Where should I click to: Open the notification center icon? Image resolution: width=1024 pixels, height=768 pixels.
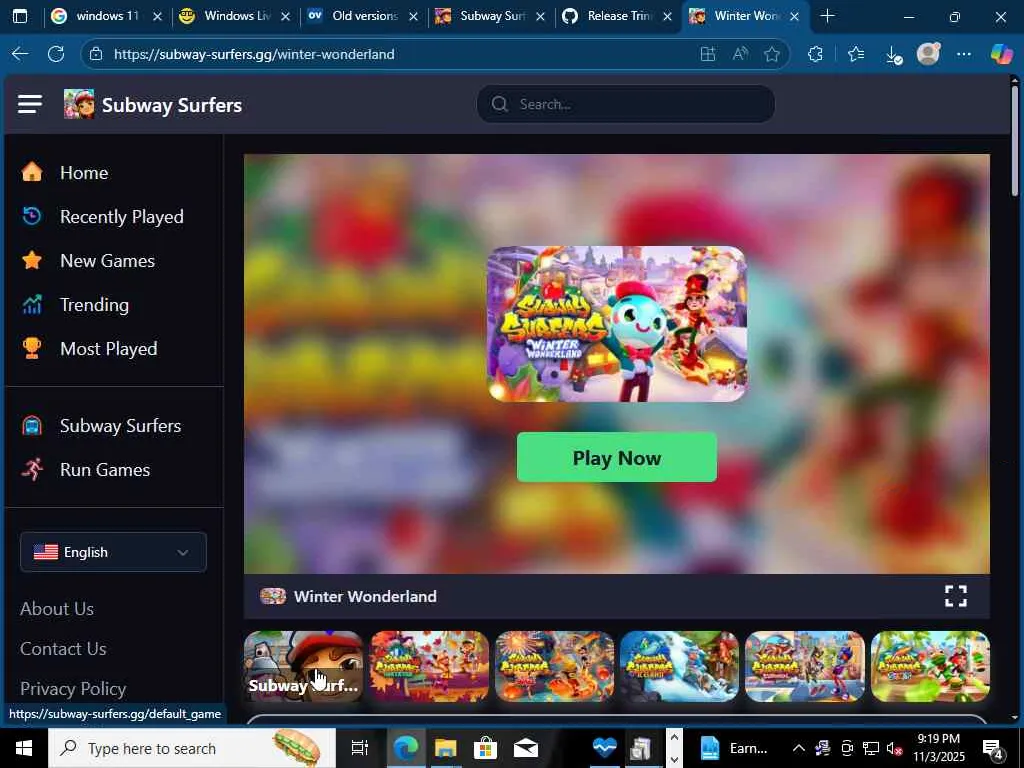point(993,748)
